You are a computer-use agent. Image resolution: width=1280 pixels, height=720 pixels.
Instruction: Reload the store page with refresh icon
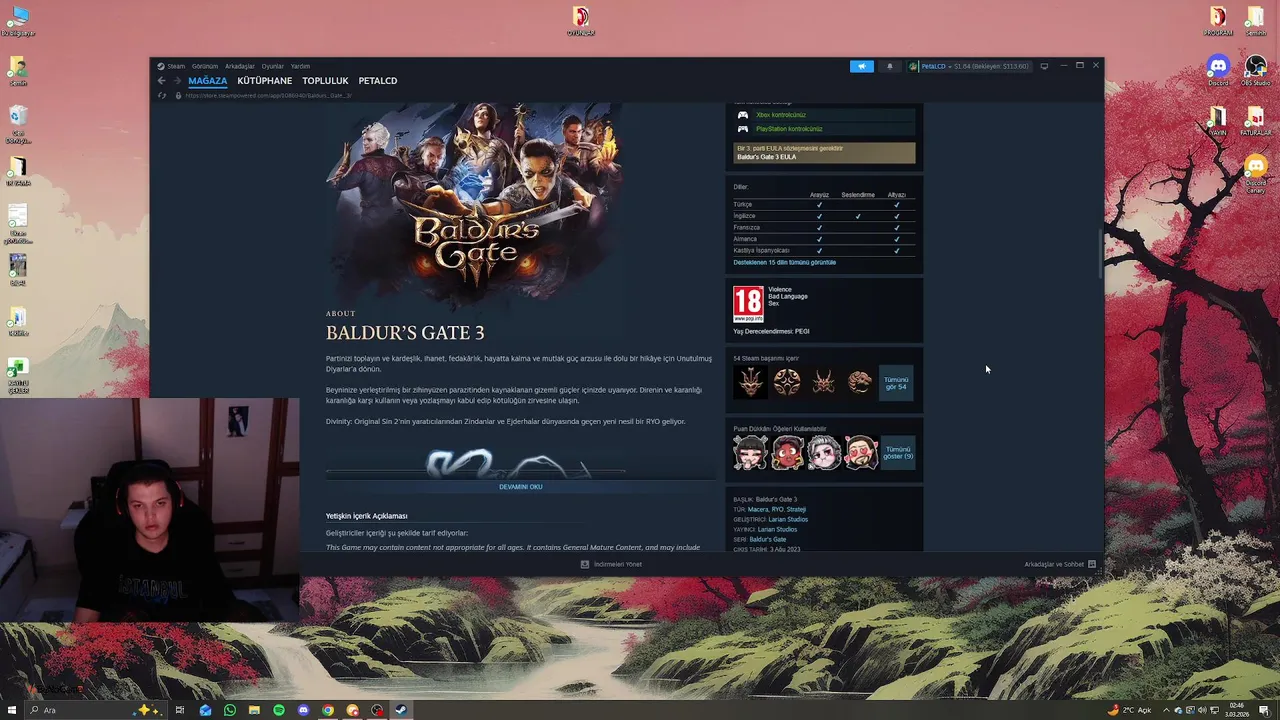pyautogui.click(x=162, y=95)
